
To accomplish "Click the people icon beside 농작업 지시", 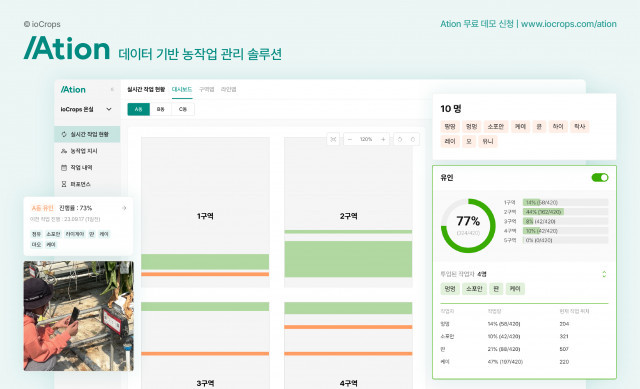I will (x=64, y=151).
